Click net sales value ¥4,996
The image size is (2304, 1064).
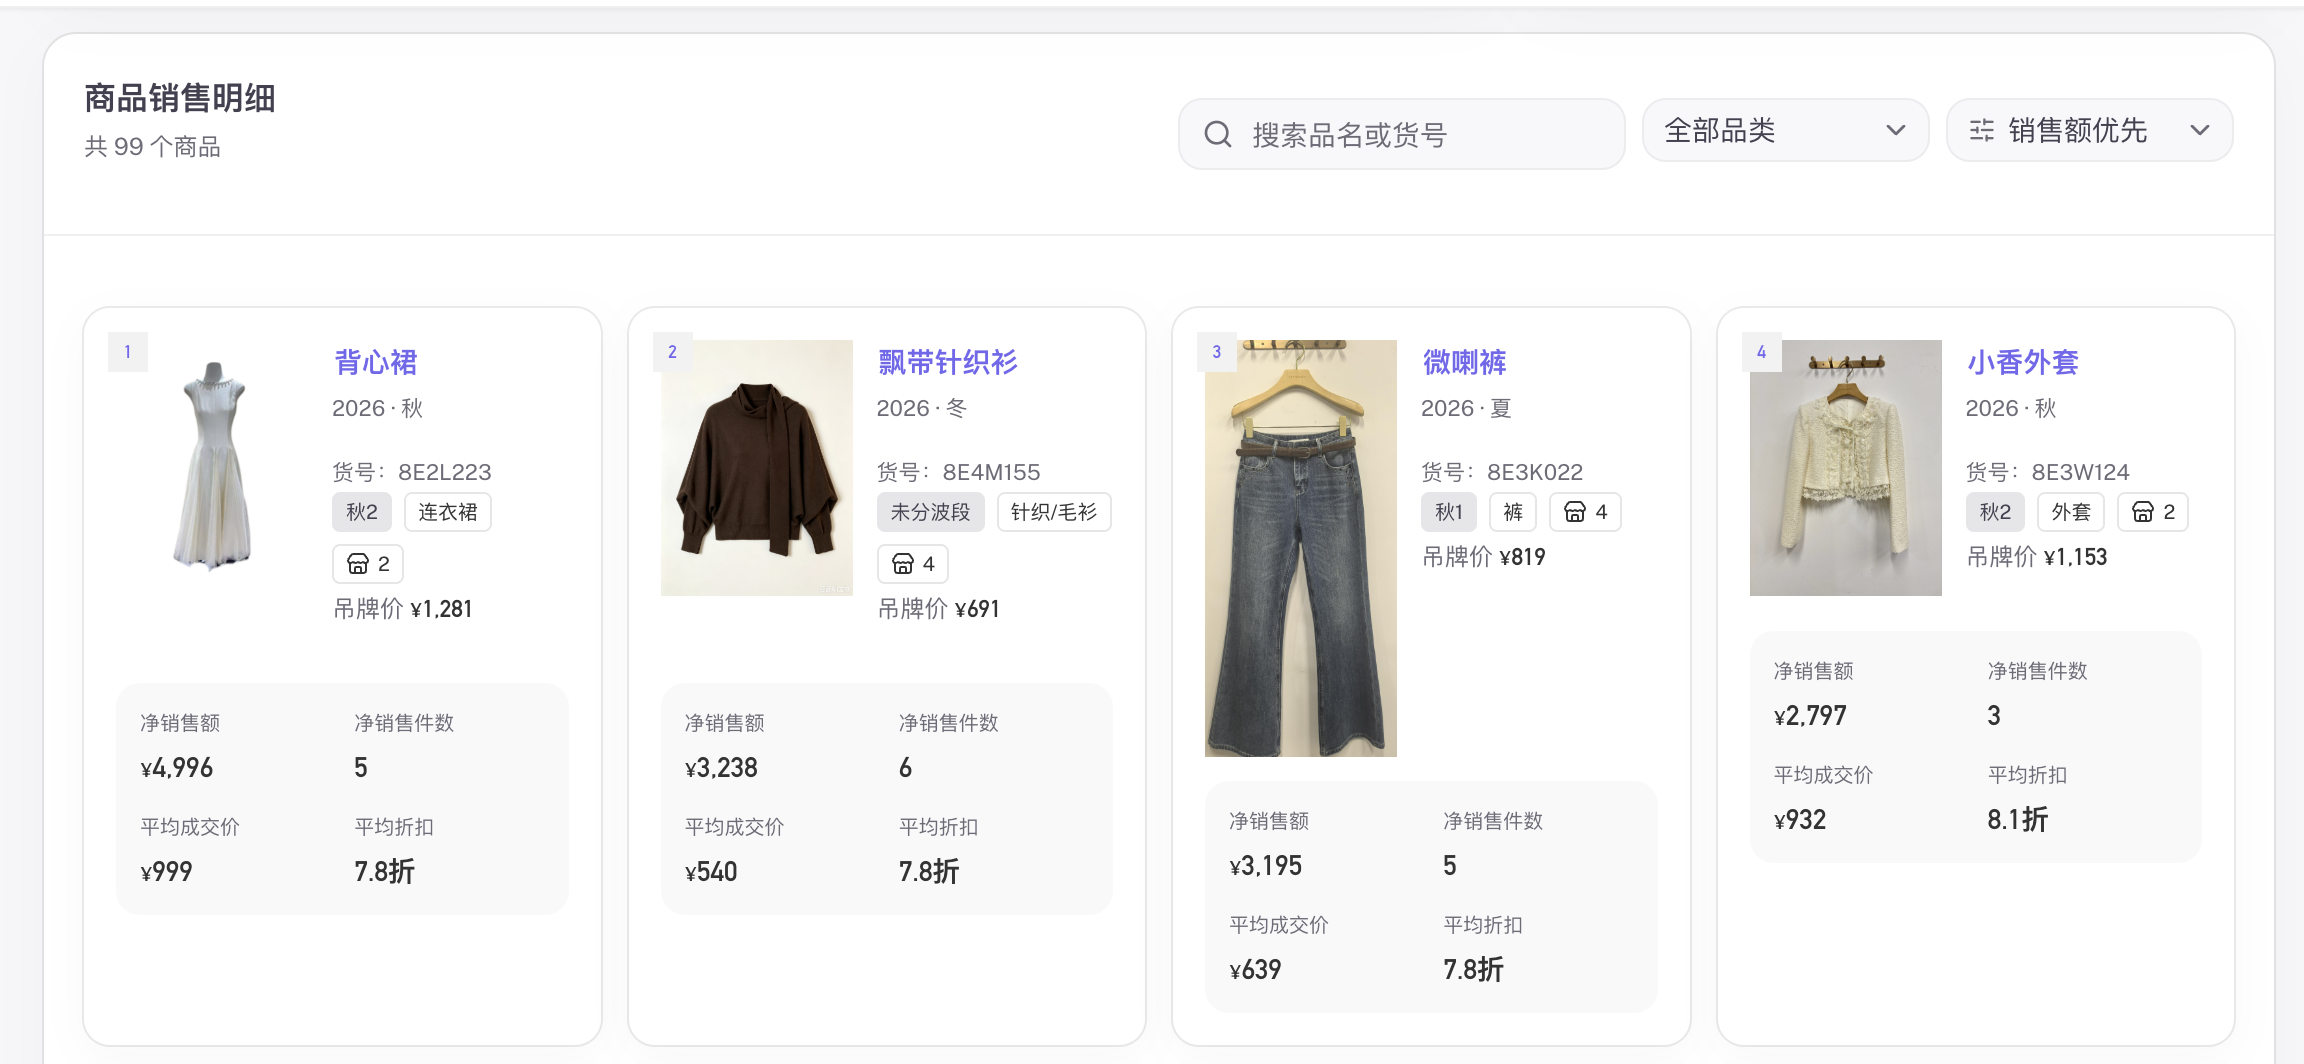point(176,768)
